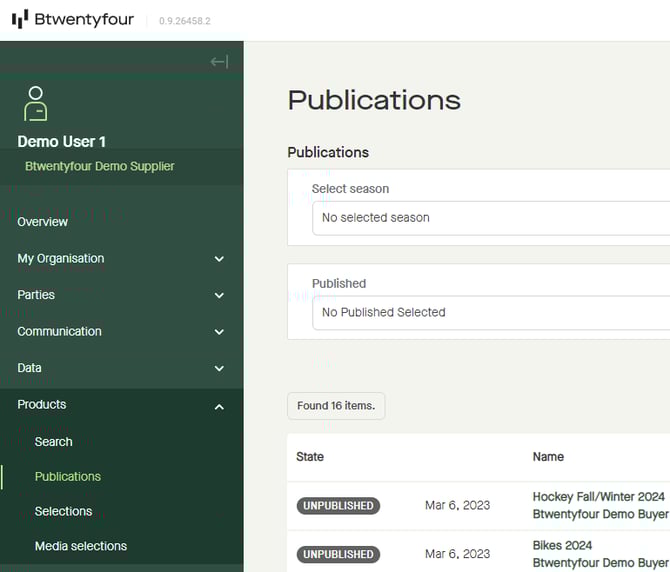Go to Publications in sidebar

68,477
